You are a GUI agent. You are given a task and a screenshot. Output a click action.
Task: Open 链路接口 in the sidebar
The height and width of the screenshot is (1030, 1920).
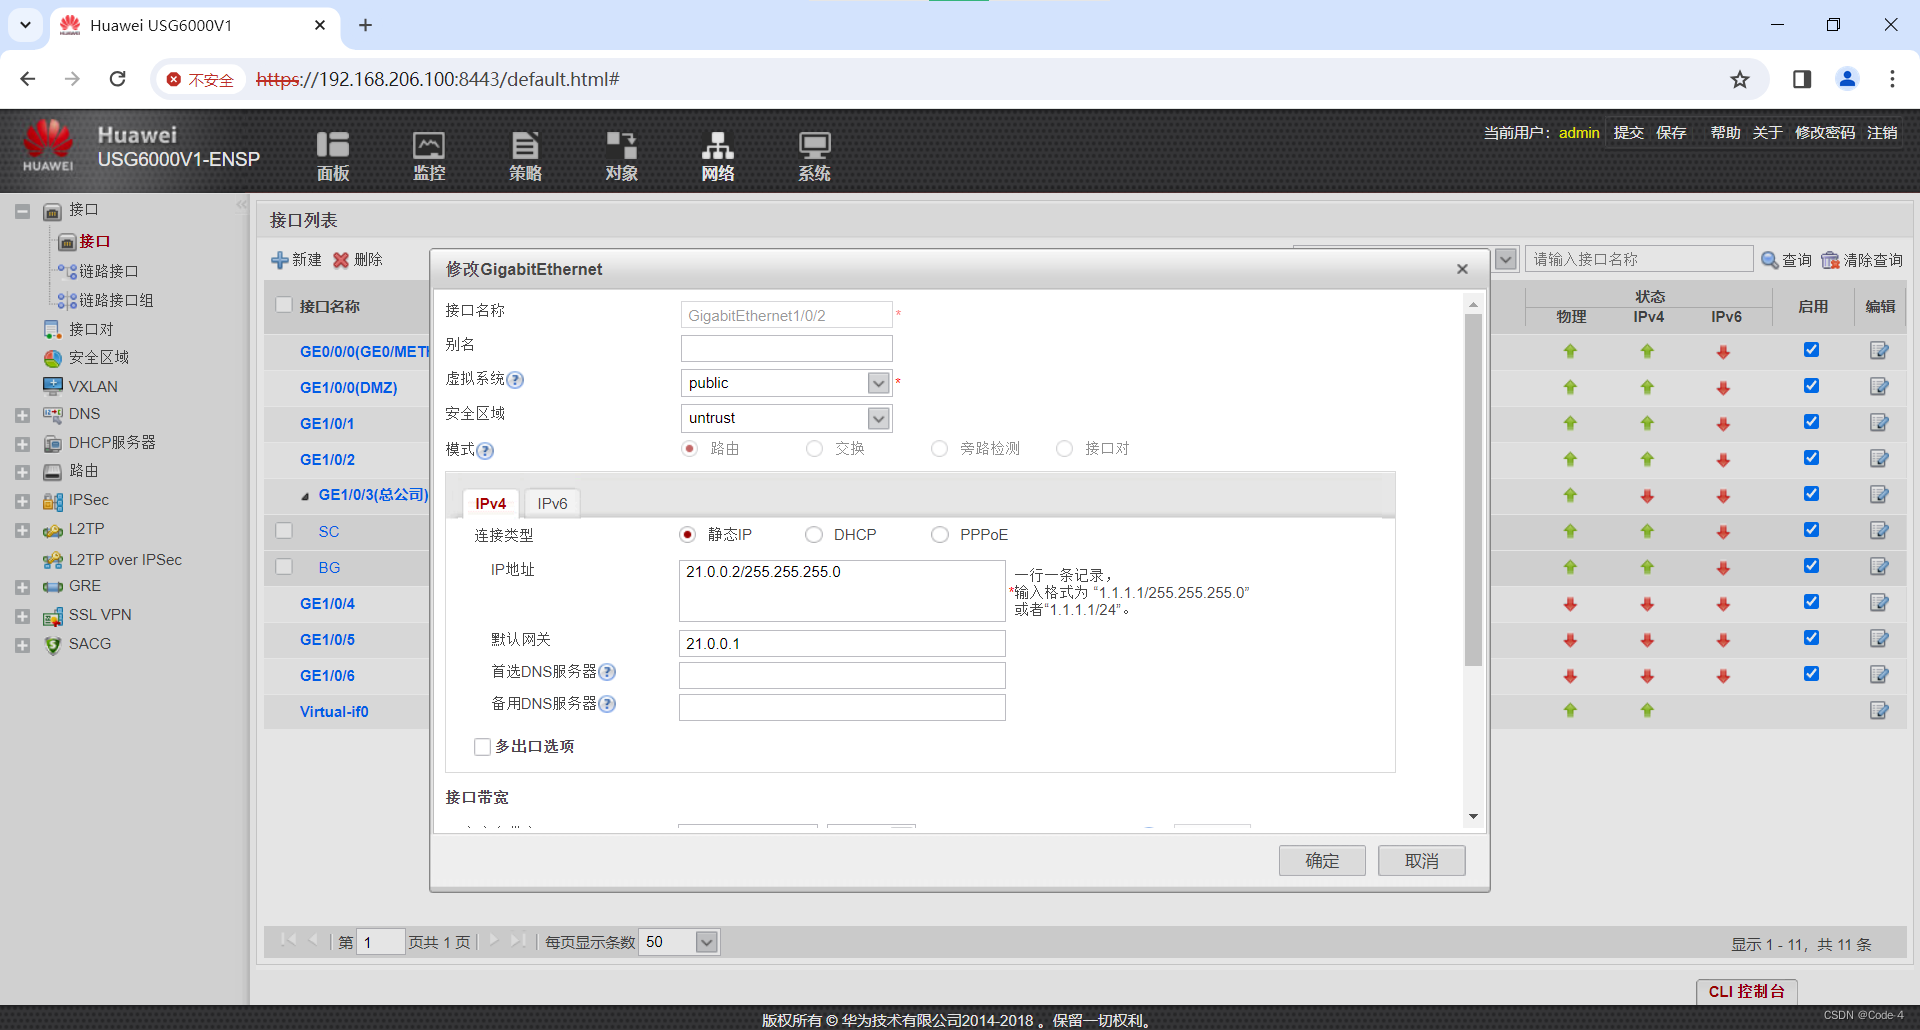(109, 271)
